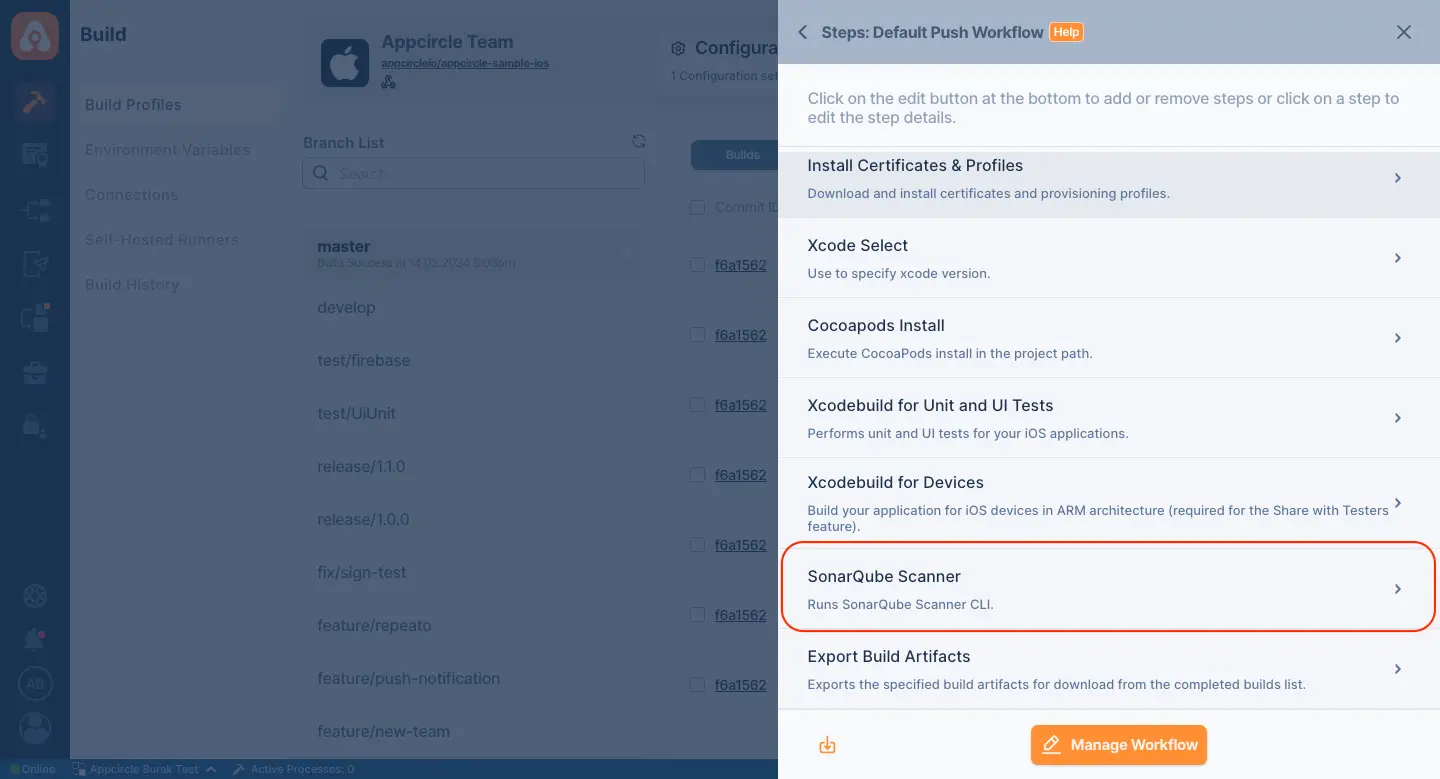Open the lock icon in sidebar
This screenshot has width=1440, height=779.
(x=35, y=425)
